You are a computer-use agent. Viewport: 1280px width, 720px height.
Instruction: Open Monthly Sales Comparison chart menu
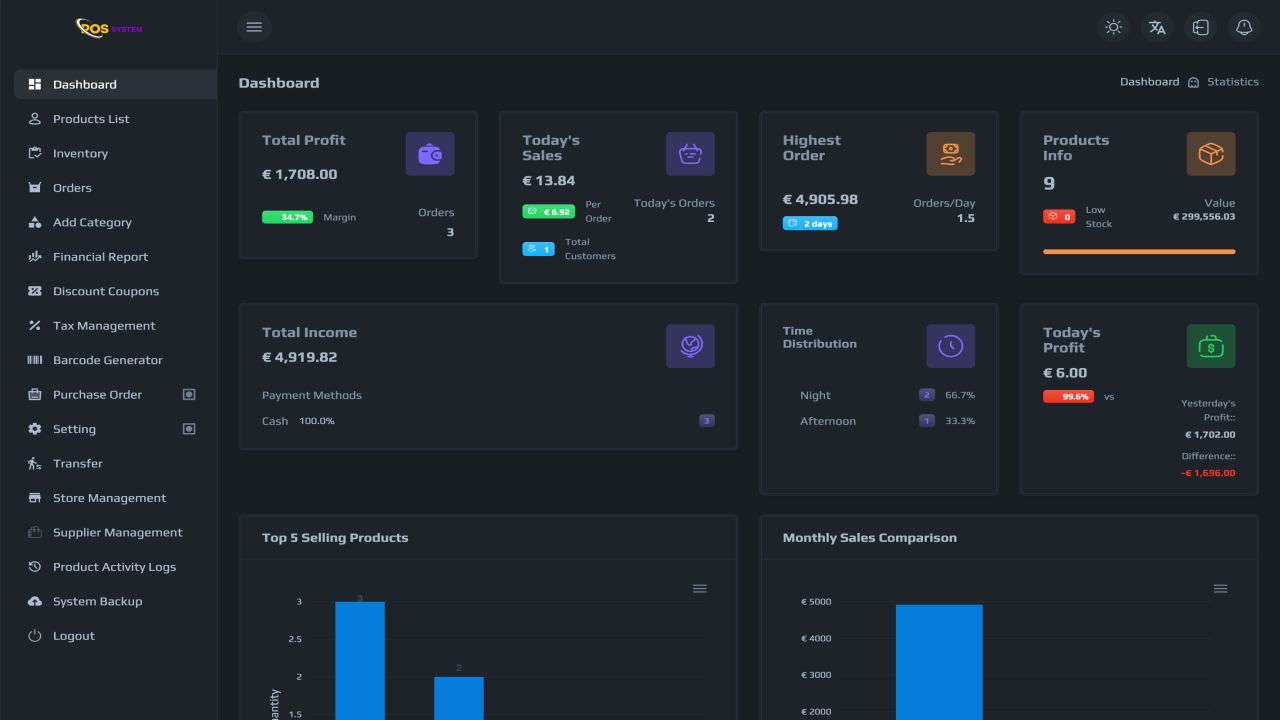pos(1220,589)
